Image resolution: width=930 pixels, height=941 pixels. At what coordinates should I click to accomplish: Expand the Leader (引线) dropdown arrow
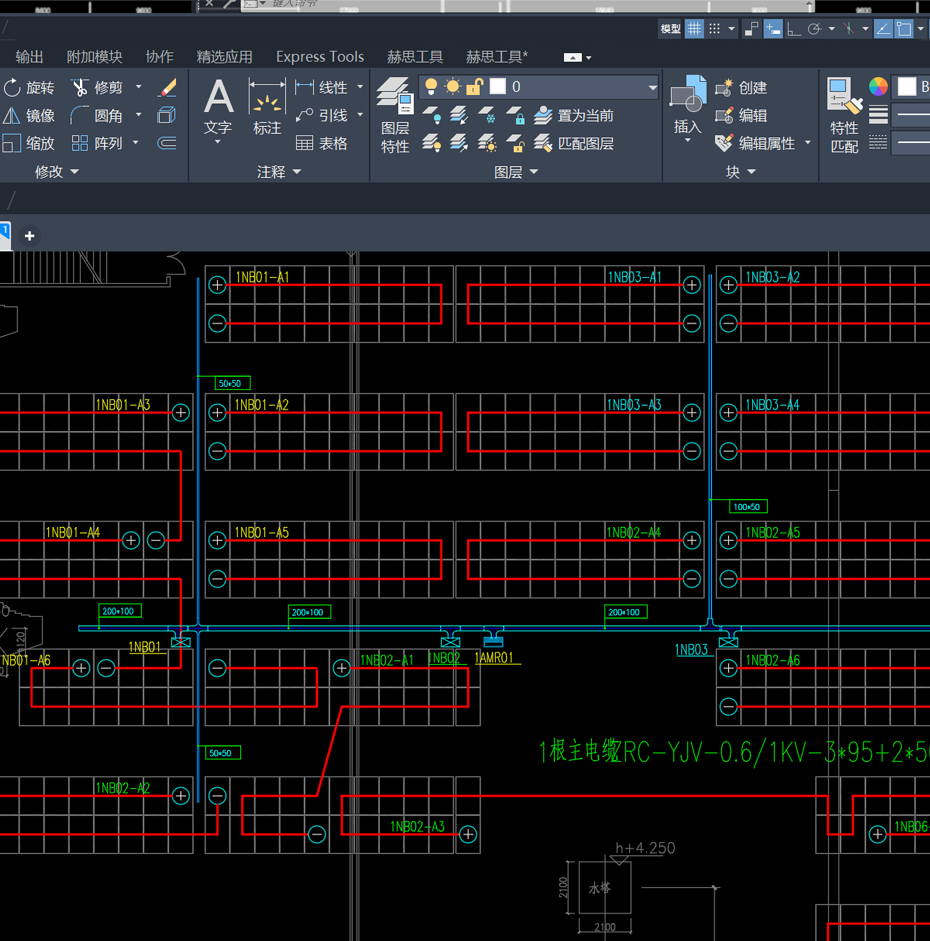[x=360, y=115]
